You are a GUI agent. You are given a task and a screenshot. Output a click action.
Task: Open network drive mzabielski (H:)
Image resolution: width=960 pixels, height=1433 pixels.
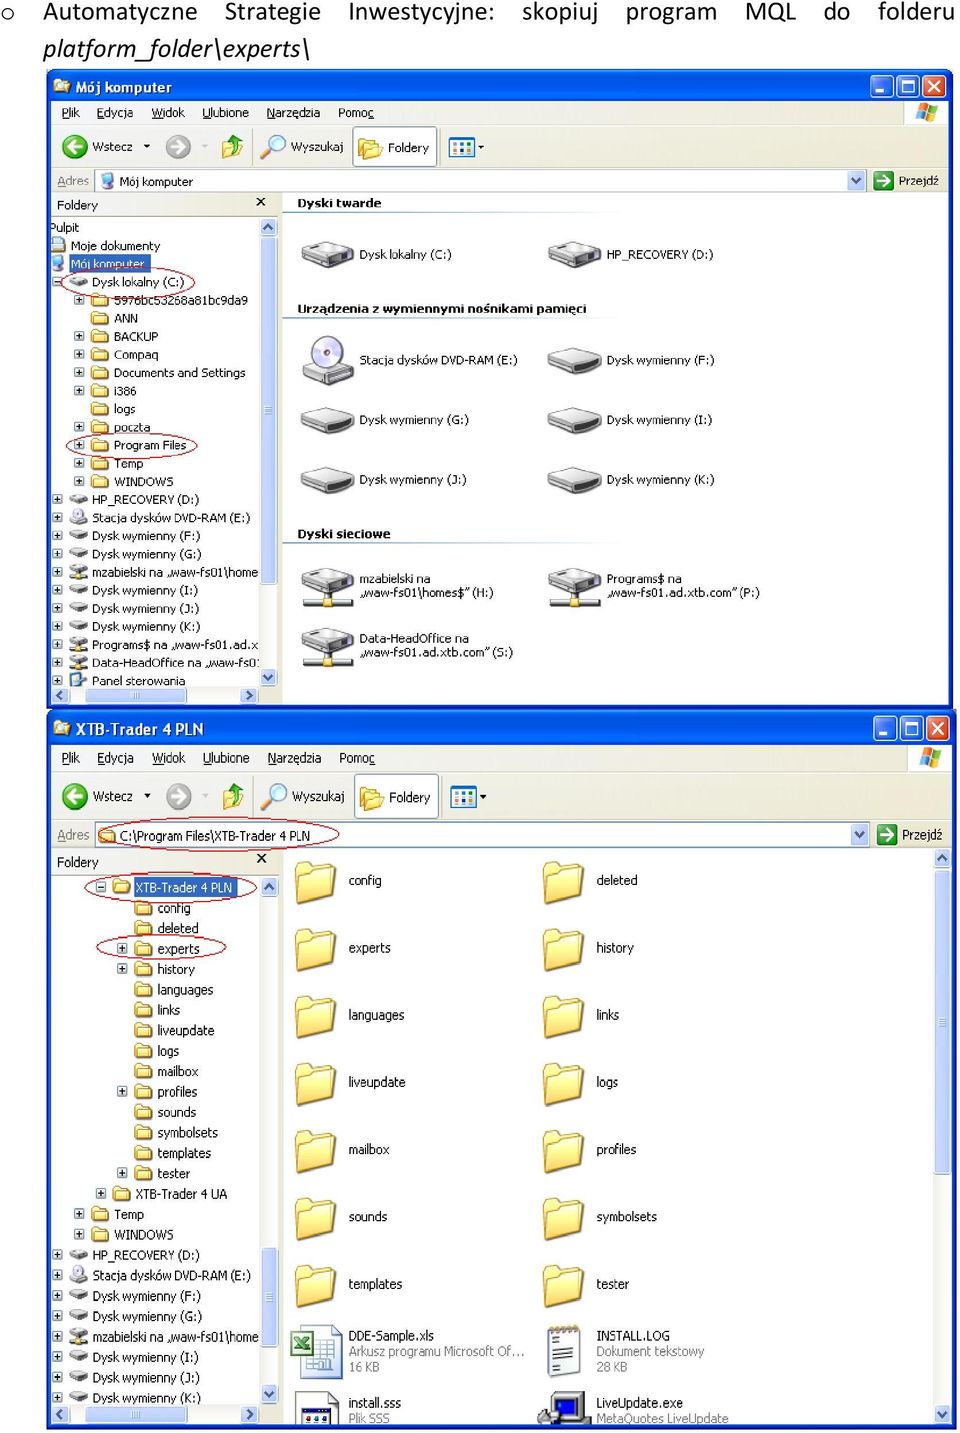pyautogui.click(x=328, y=586)
